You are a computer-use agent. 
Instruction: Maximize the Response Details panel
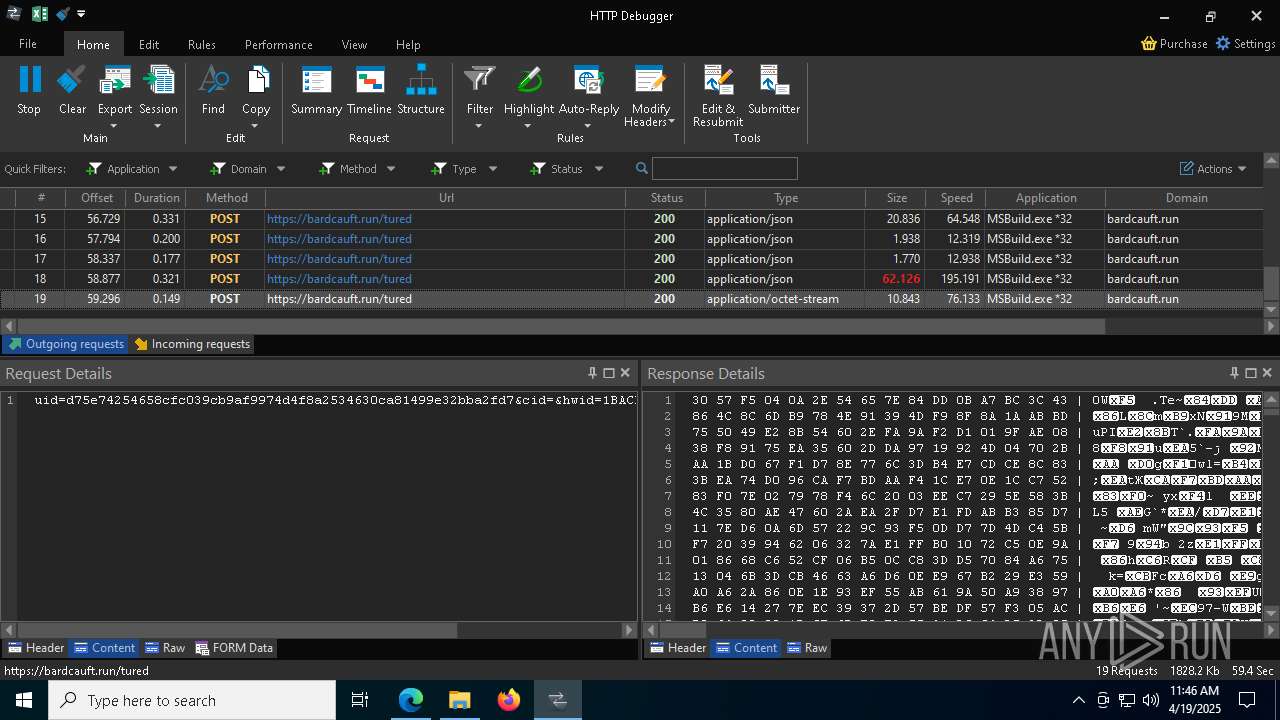coord(1250,373)
